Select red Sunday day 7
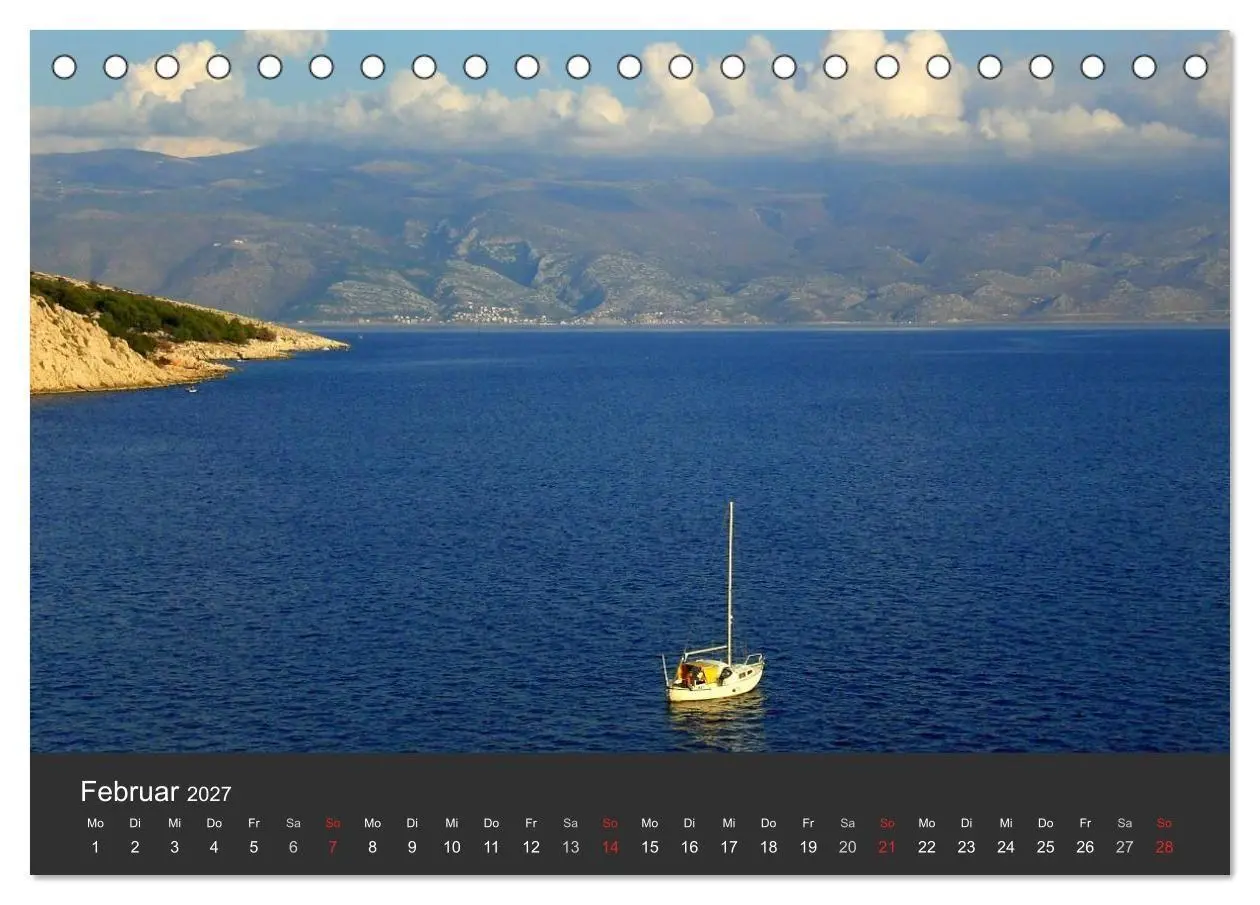 pyautogui.click(x=333, y=847)
